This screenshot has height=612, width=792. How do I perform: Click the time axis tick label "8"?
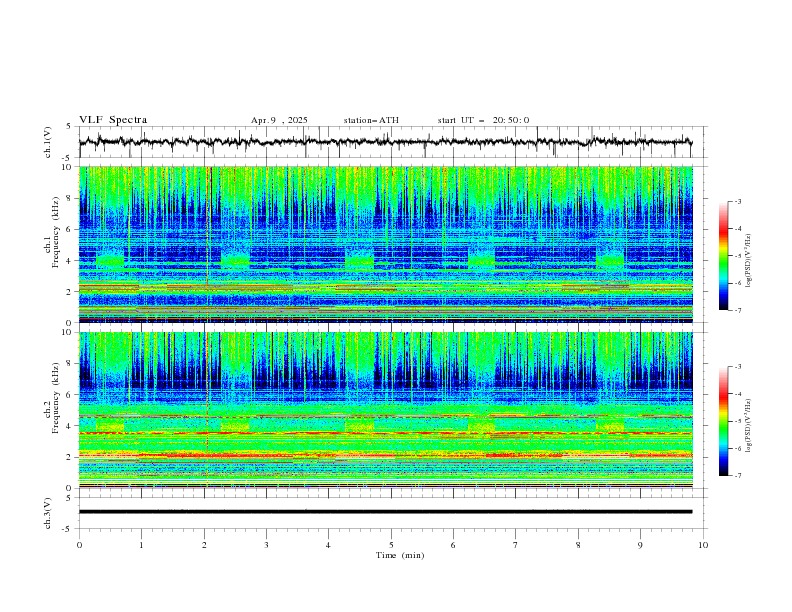578,545
